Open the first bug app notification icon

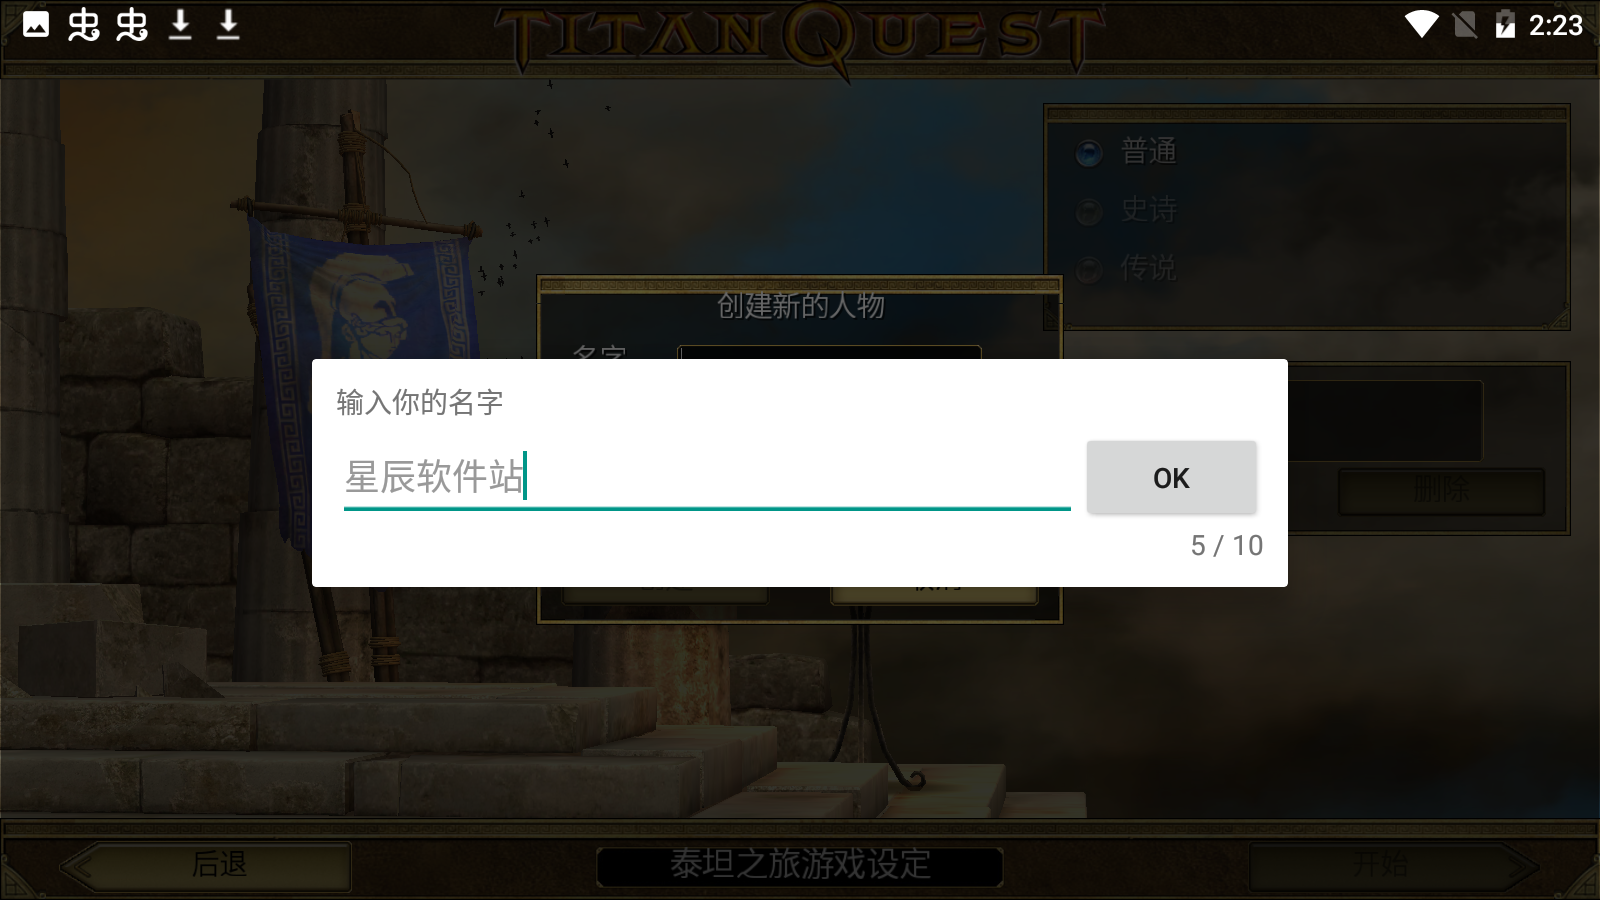tap(84, 24)
